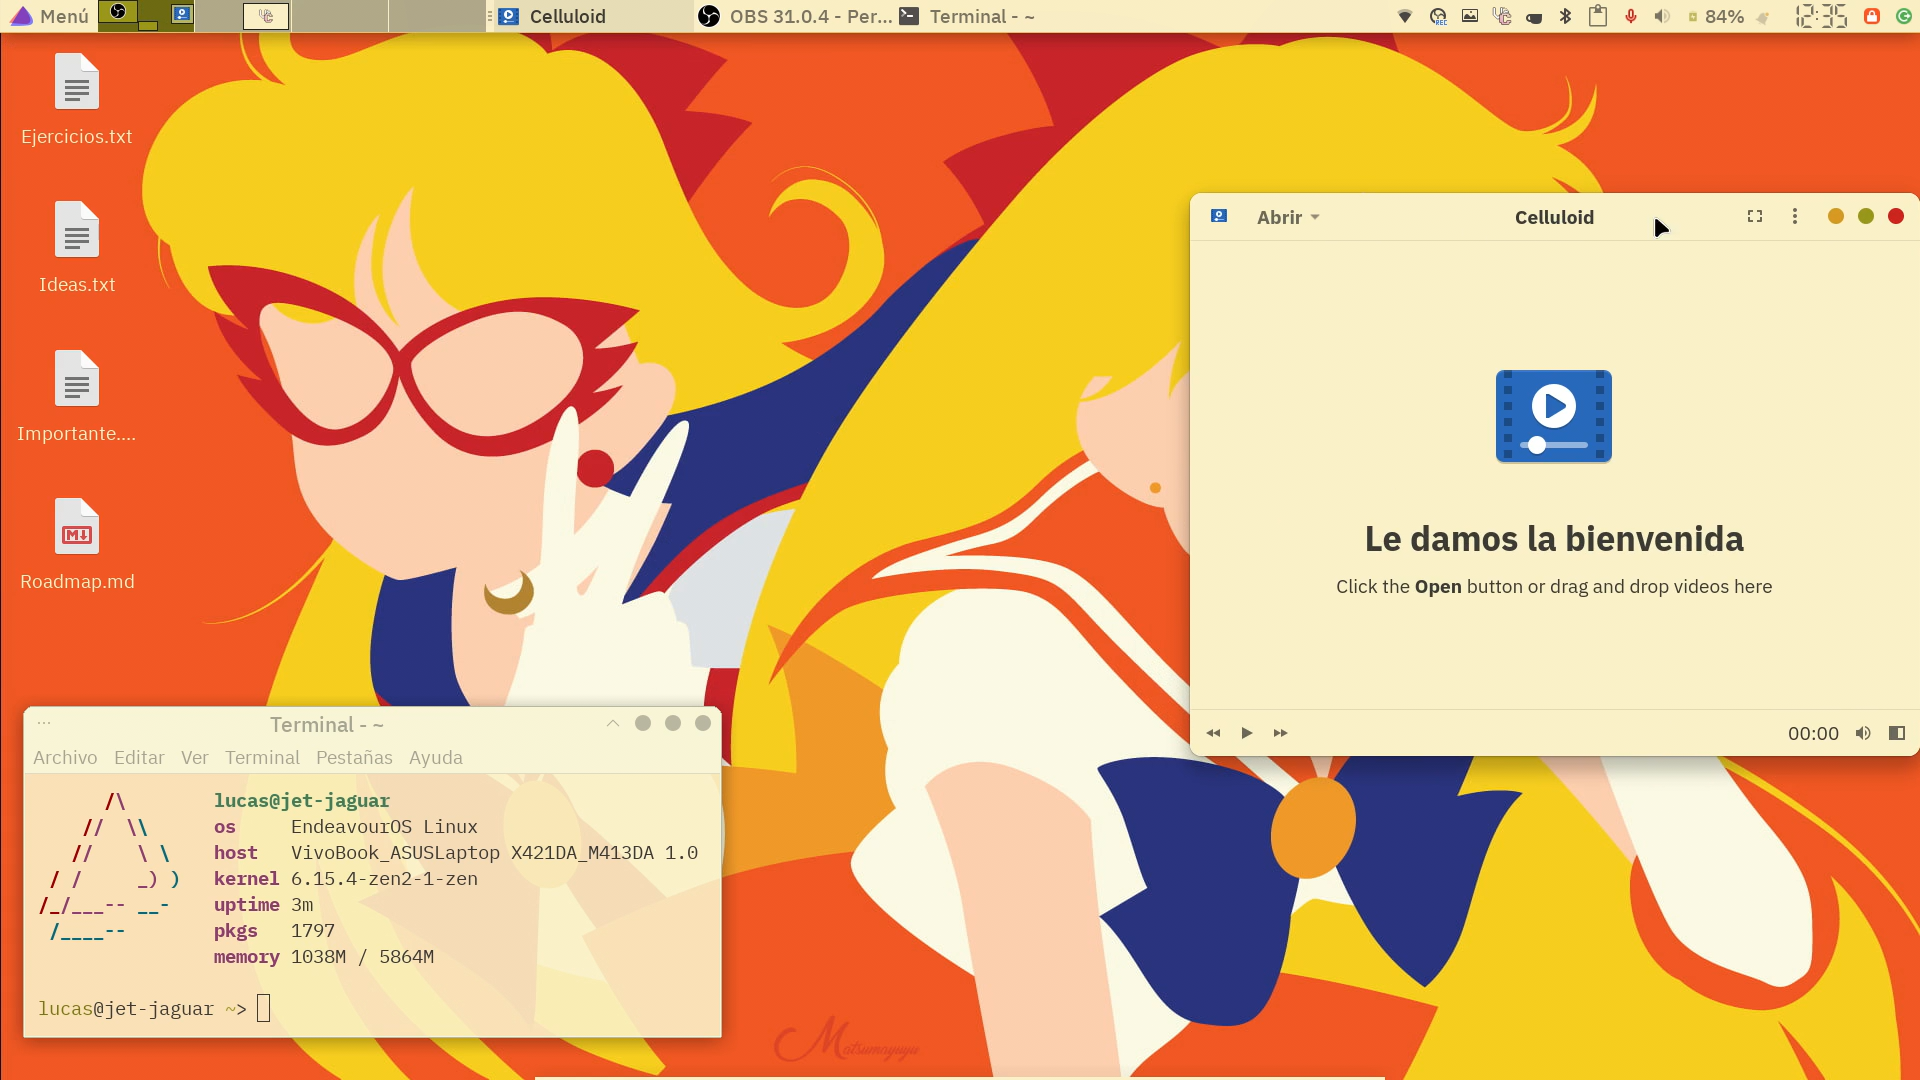Switch to the second workspace with VC window
The image size is (1920, 1080).
tap(243, 16)
